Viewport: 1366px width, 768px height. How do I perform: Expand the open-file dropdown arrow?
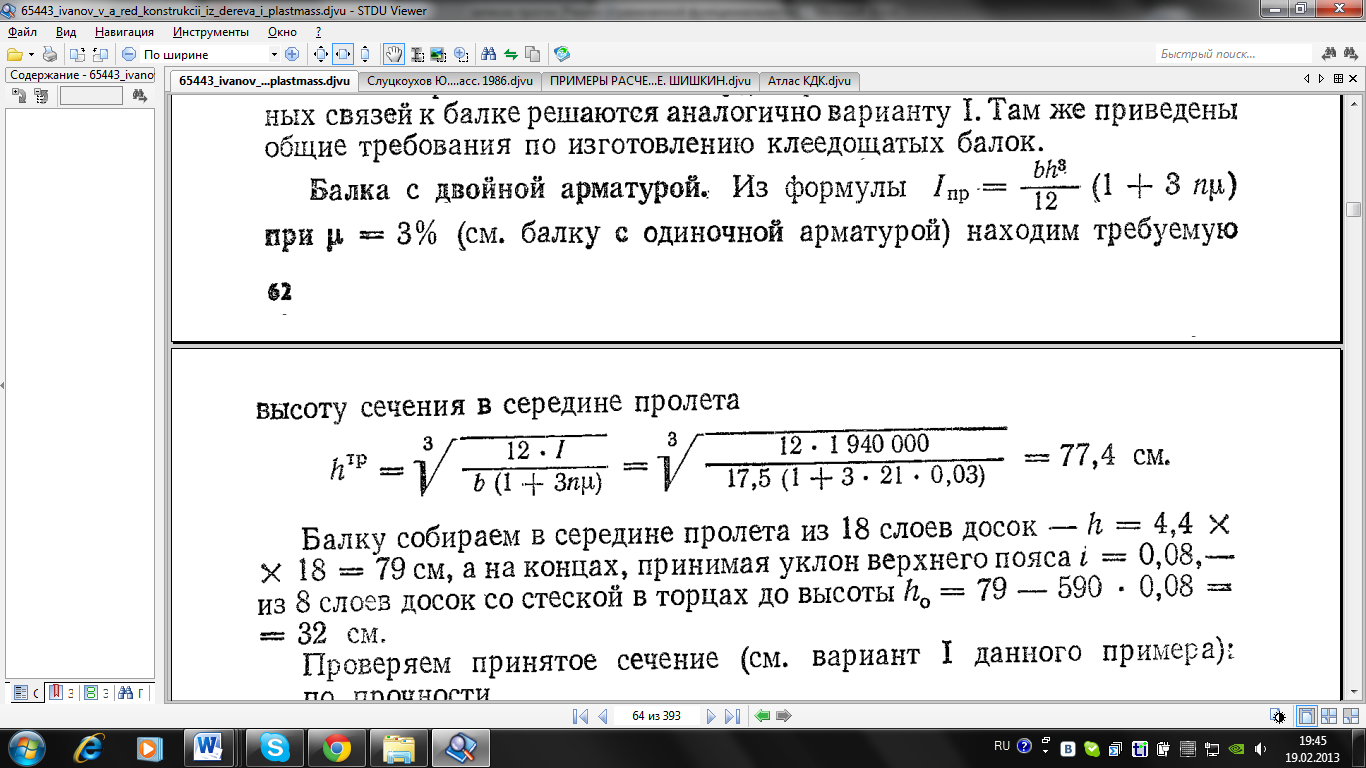point(31,54)
